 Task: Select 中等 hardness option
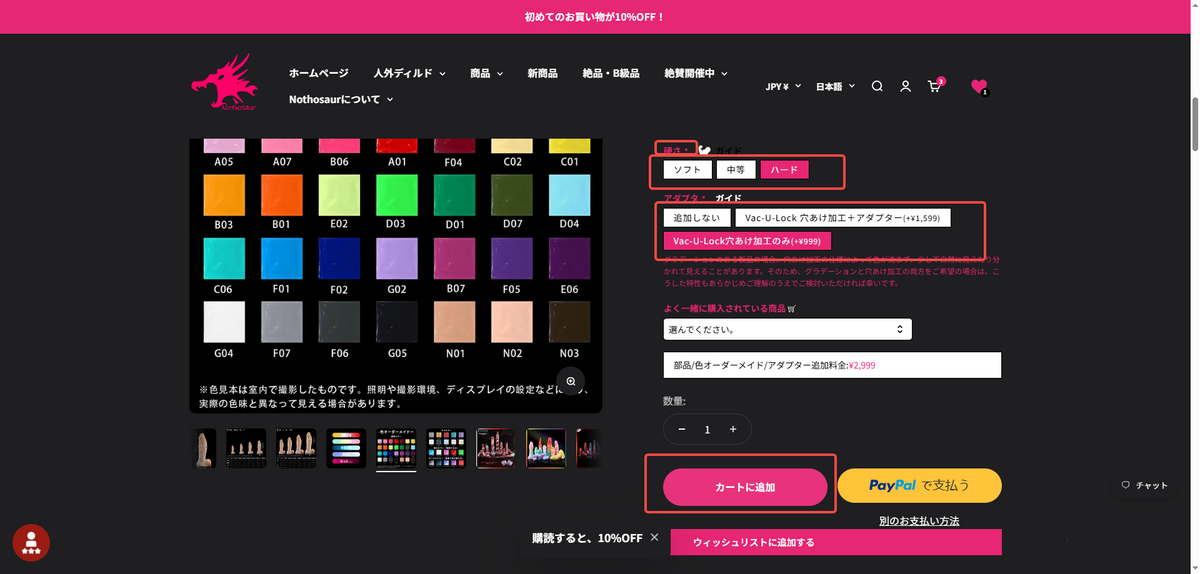pyautogui.click(x=736, y=170)
